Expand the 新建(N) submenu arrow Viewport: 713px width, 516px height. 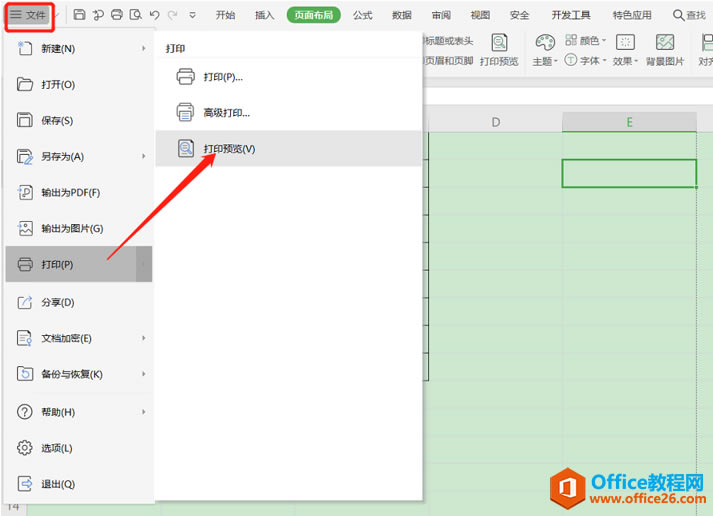[143, 48]
